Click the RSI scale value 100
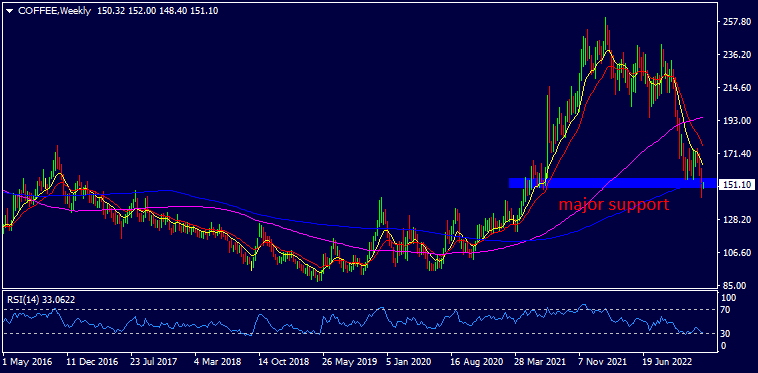The height and width of the screenshot is (373, 758). click(x=730, y=297)
